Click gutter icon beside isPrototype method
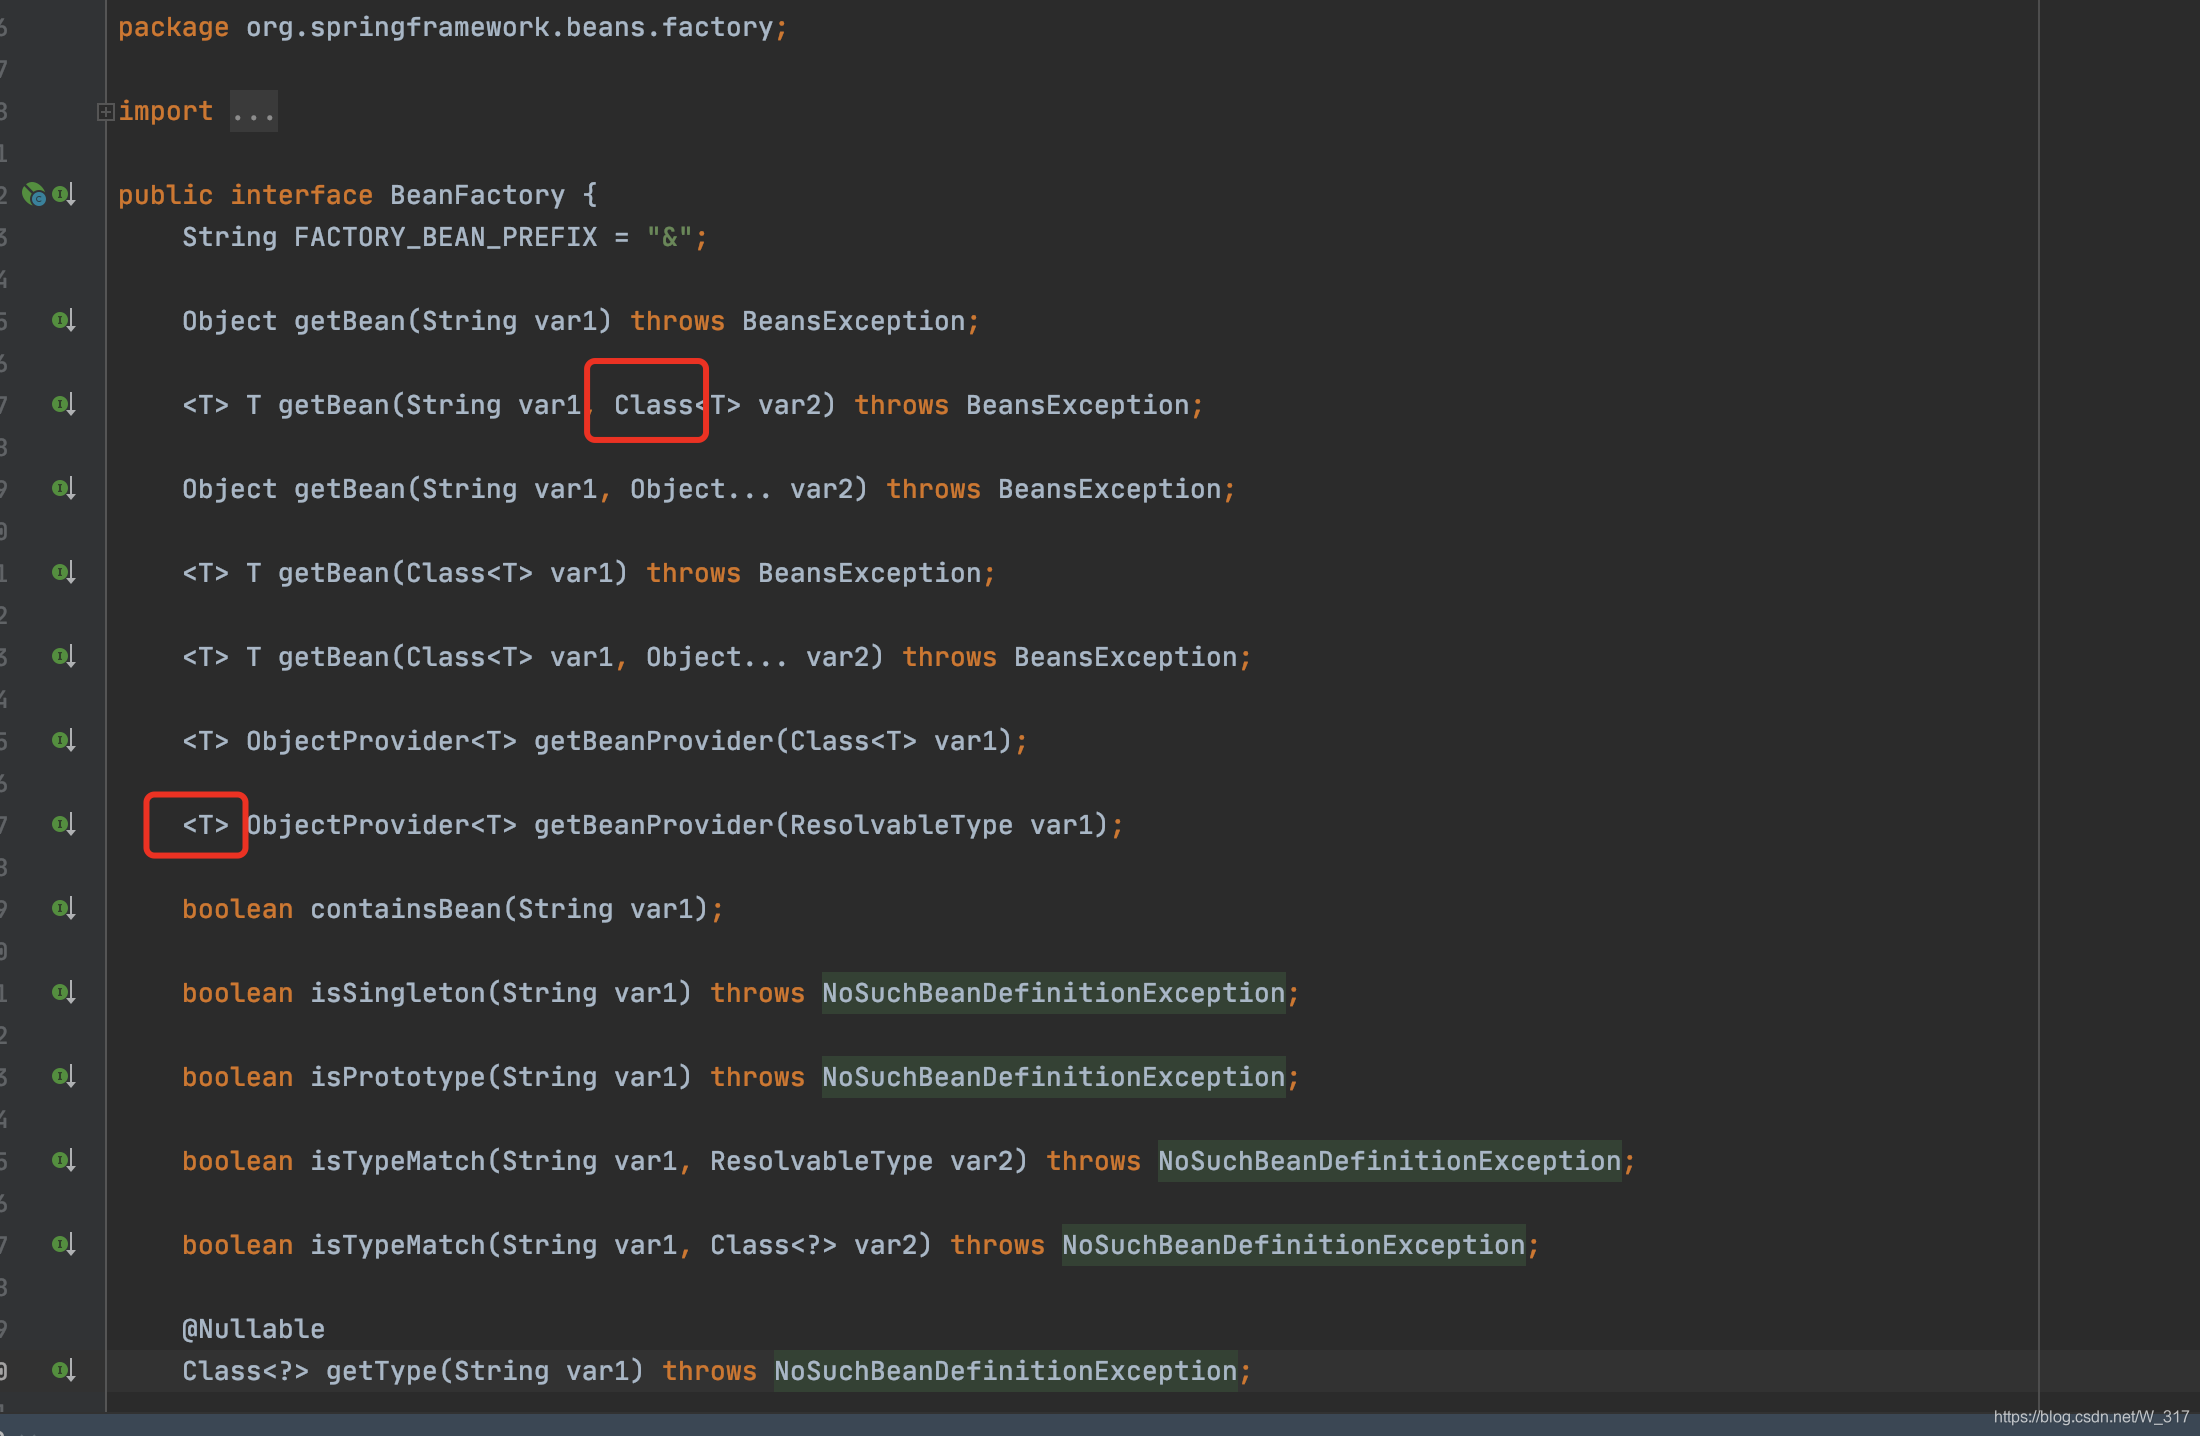Viewport: 2200px width, 1436px height. pyautogui.click(x=64, y=1076)
